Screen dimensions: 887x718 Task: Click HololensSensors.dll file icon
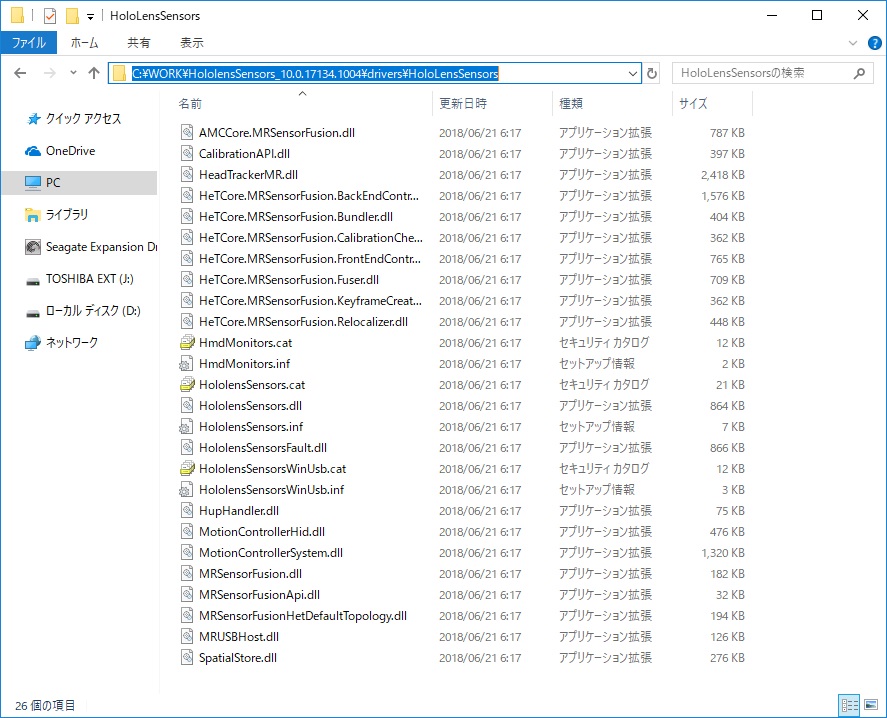[187, 406]
